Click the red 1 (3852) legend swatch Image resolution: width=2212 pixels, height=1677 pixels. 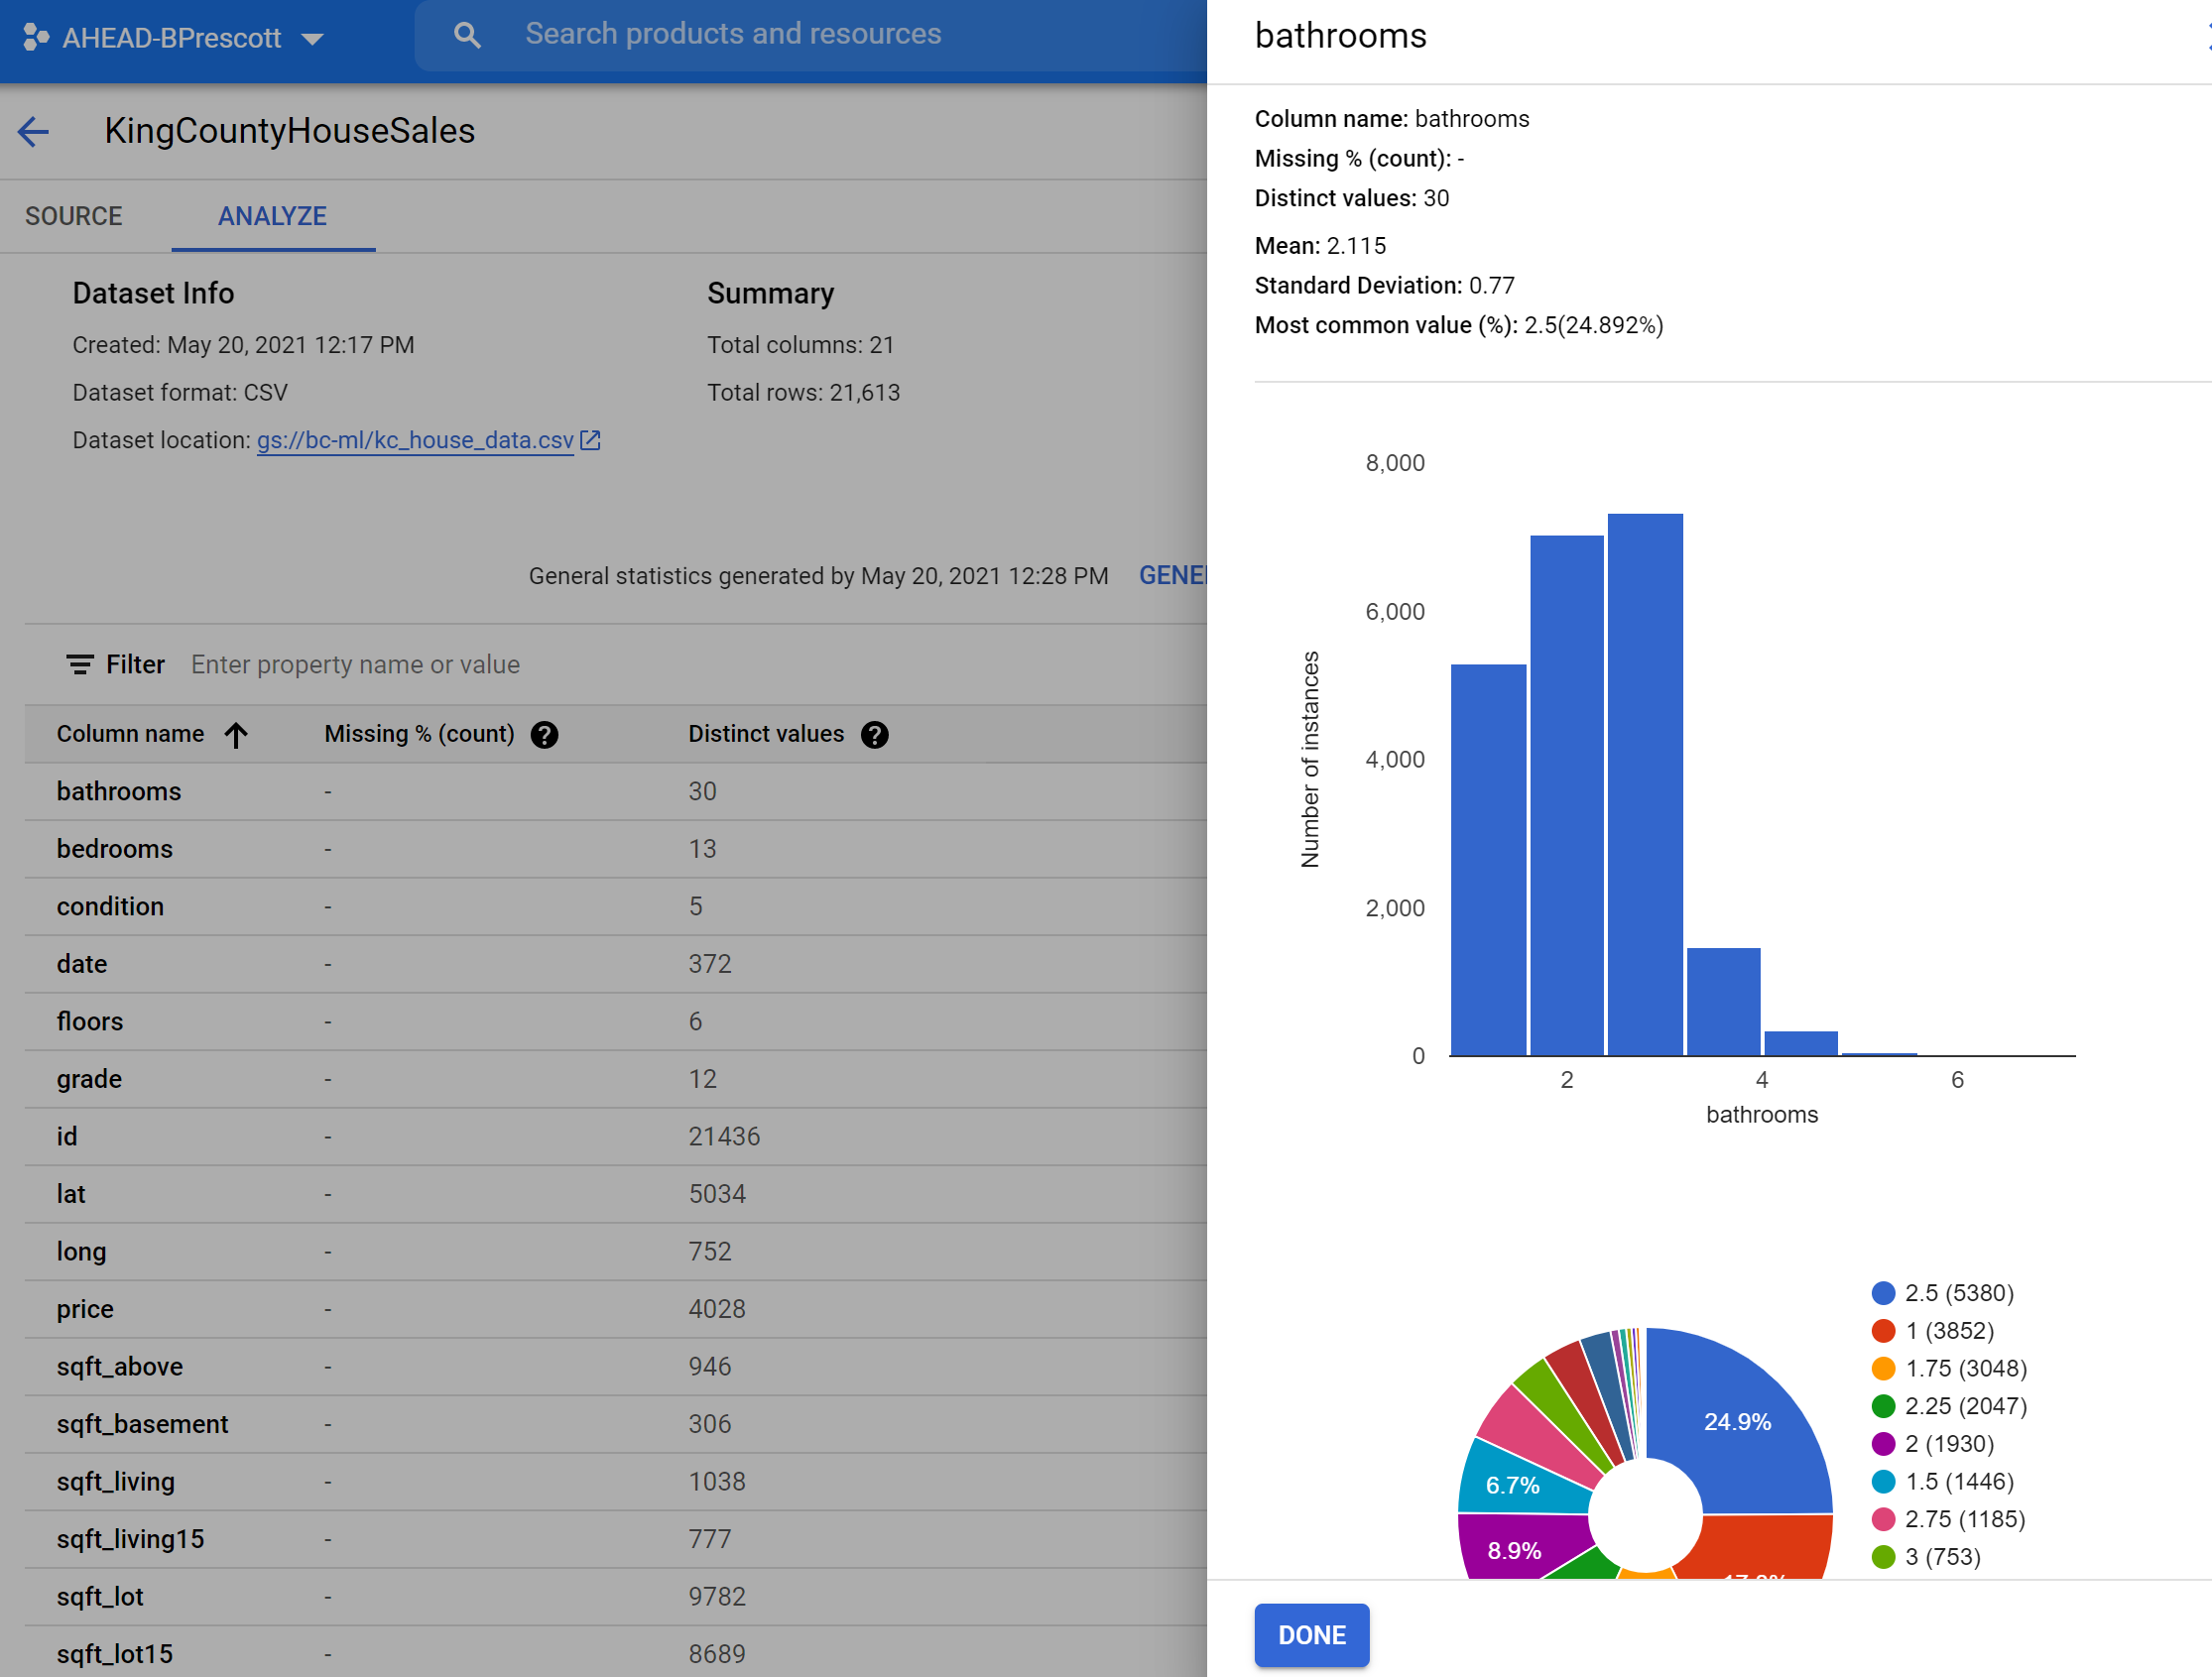tap(1883, 1331)
